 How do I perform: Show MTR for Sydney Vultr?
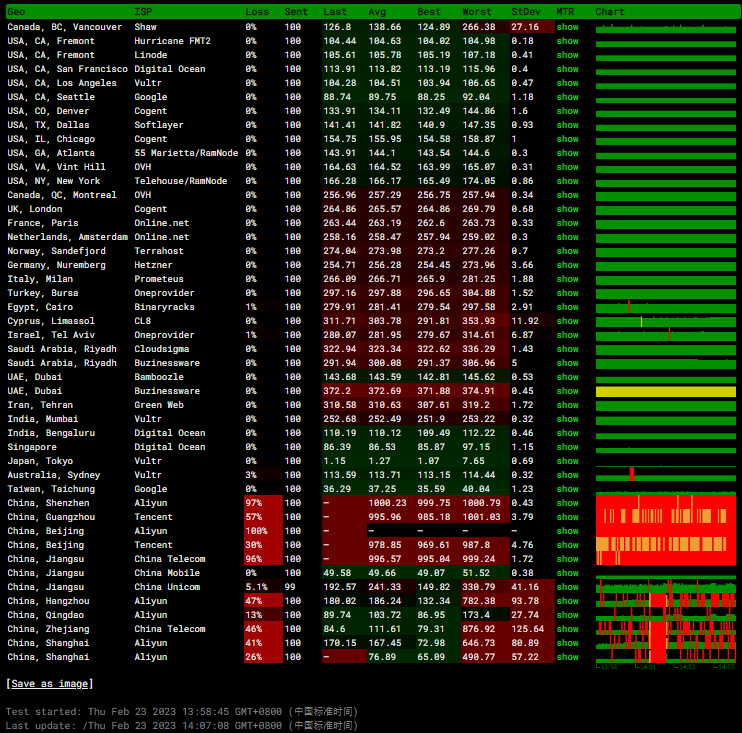point(567,475)
